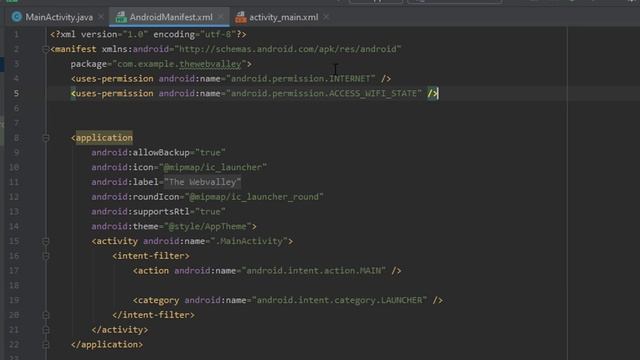Screen dimensions: 640x360
Task: Click the fold marker beside the closing intent-filter tag
Action: click(46, 315)
